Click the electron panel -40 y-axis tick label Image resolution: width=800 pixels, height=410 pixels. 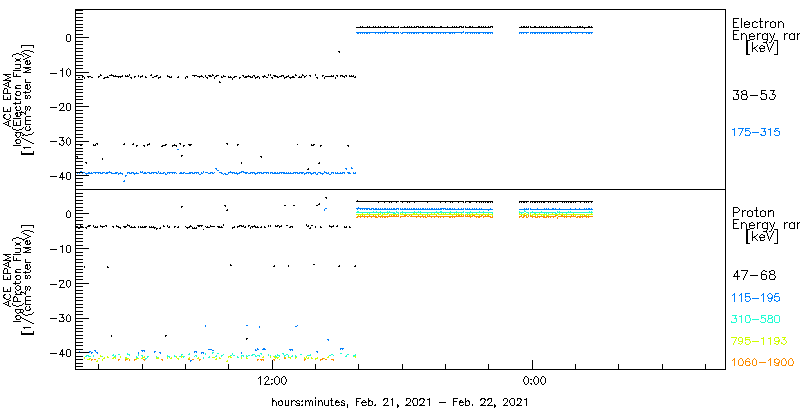pos(62,176)
